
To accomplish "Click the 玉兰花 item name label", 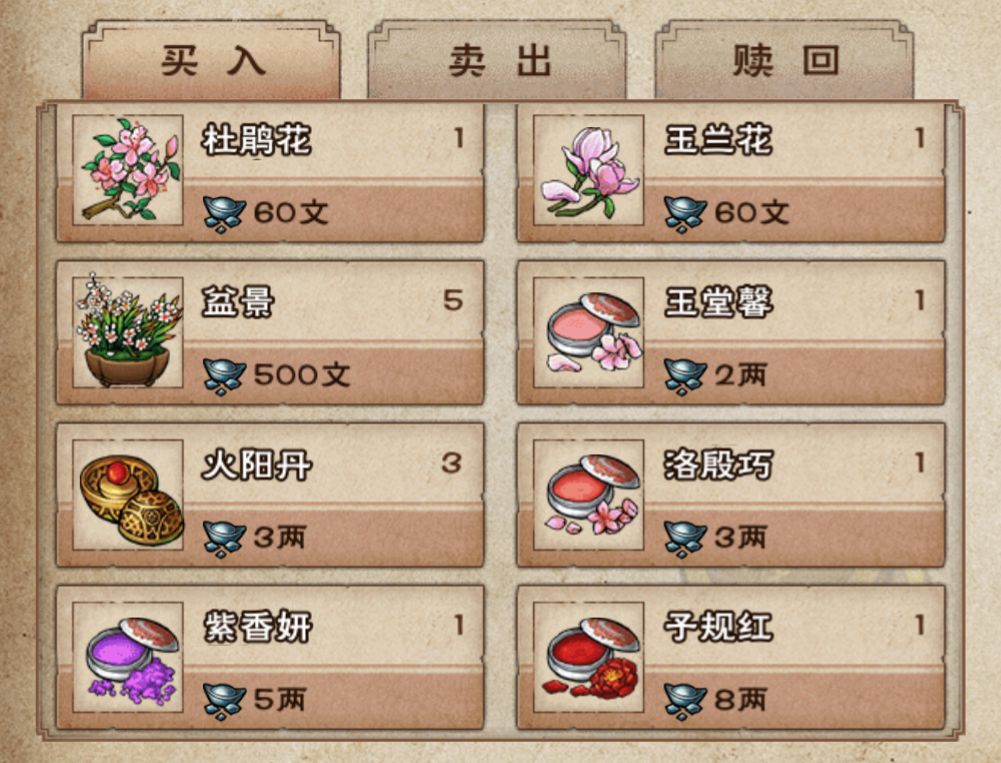I will coord(718,140).
